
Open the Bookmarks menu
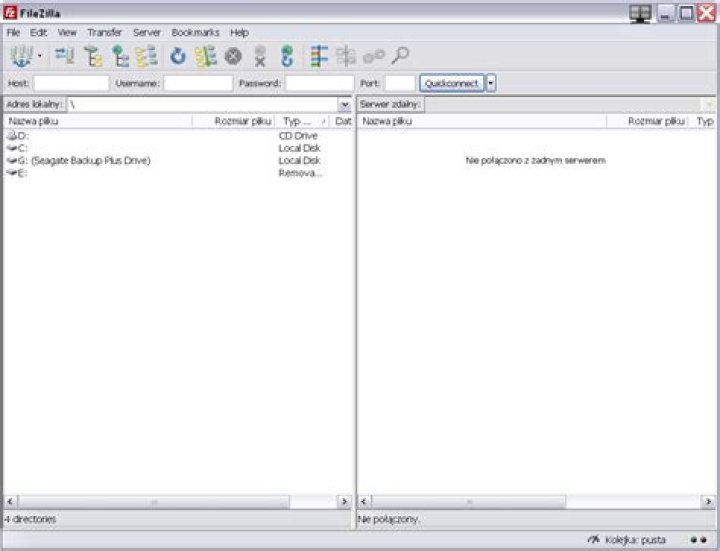point(195,33)
